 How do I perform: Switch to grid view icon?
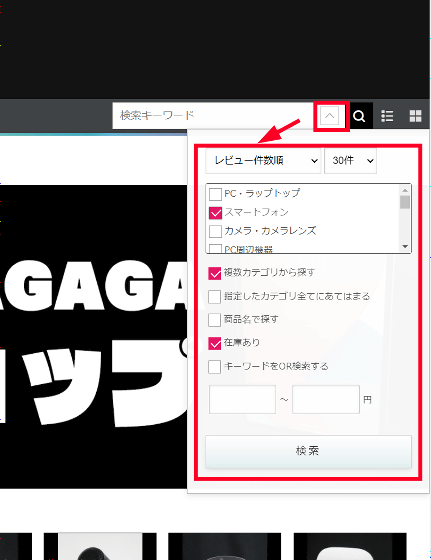click(x=415, y=116)
